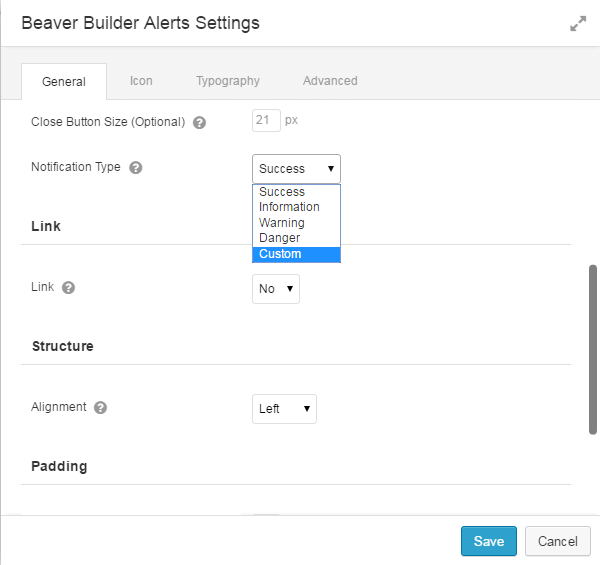Open the Icon tab
This screenshot has height=565, width=600.
click(141, 81)
